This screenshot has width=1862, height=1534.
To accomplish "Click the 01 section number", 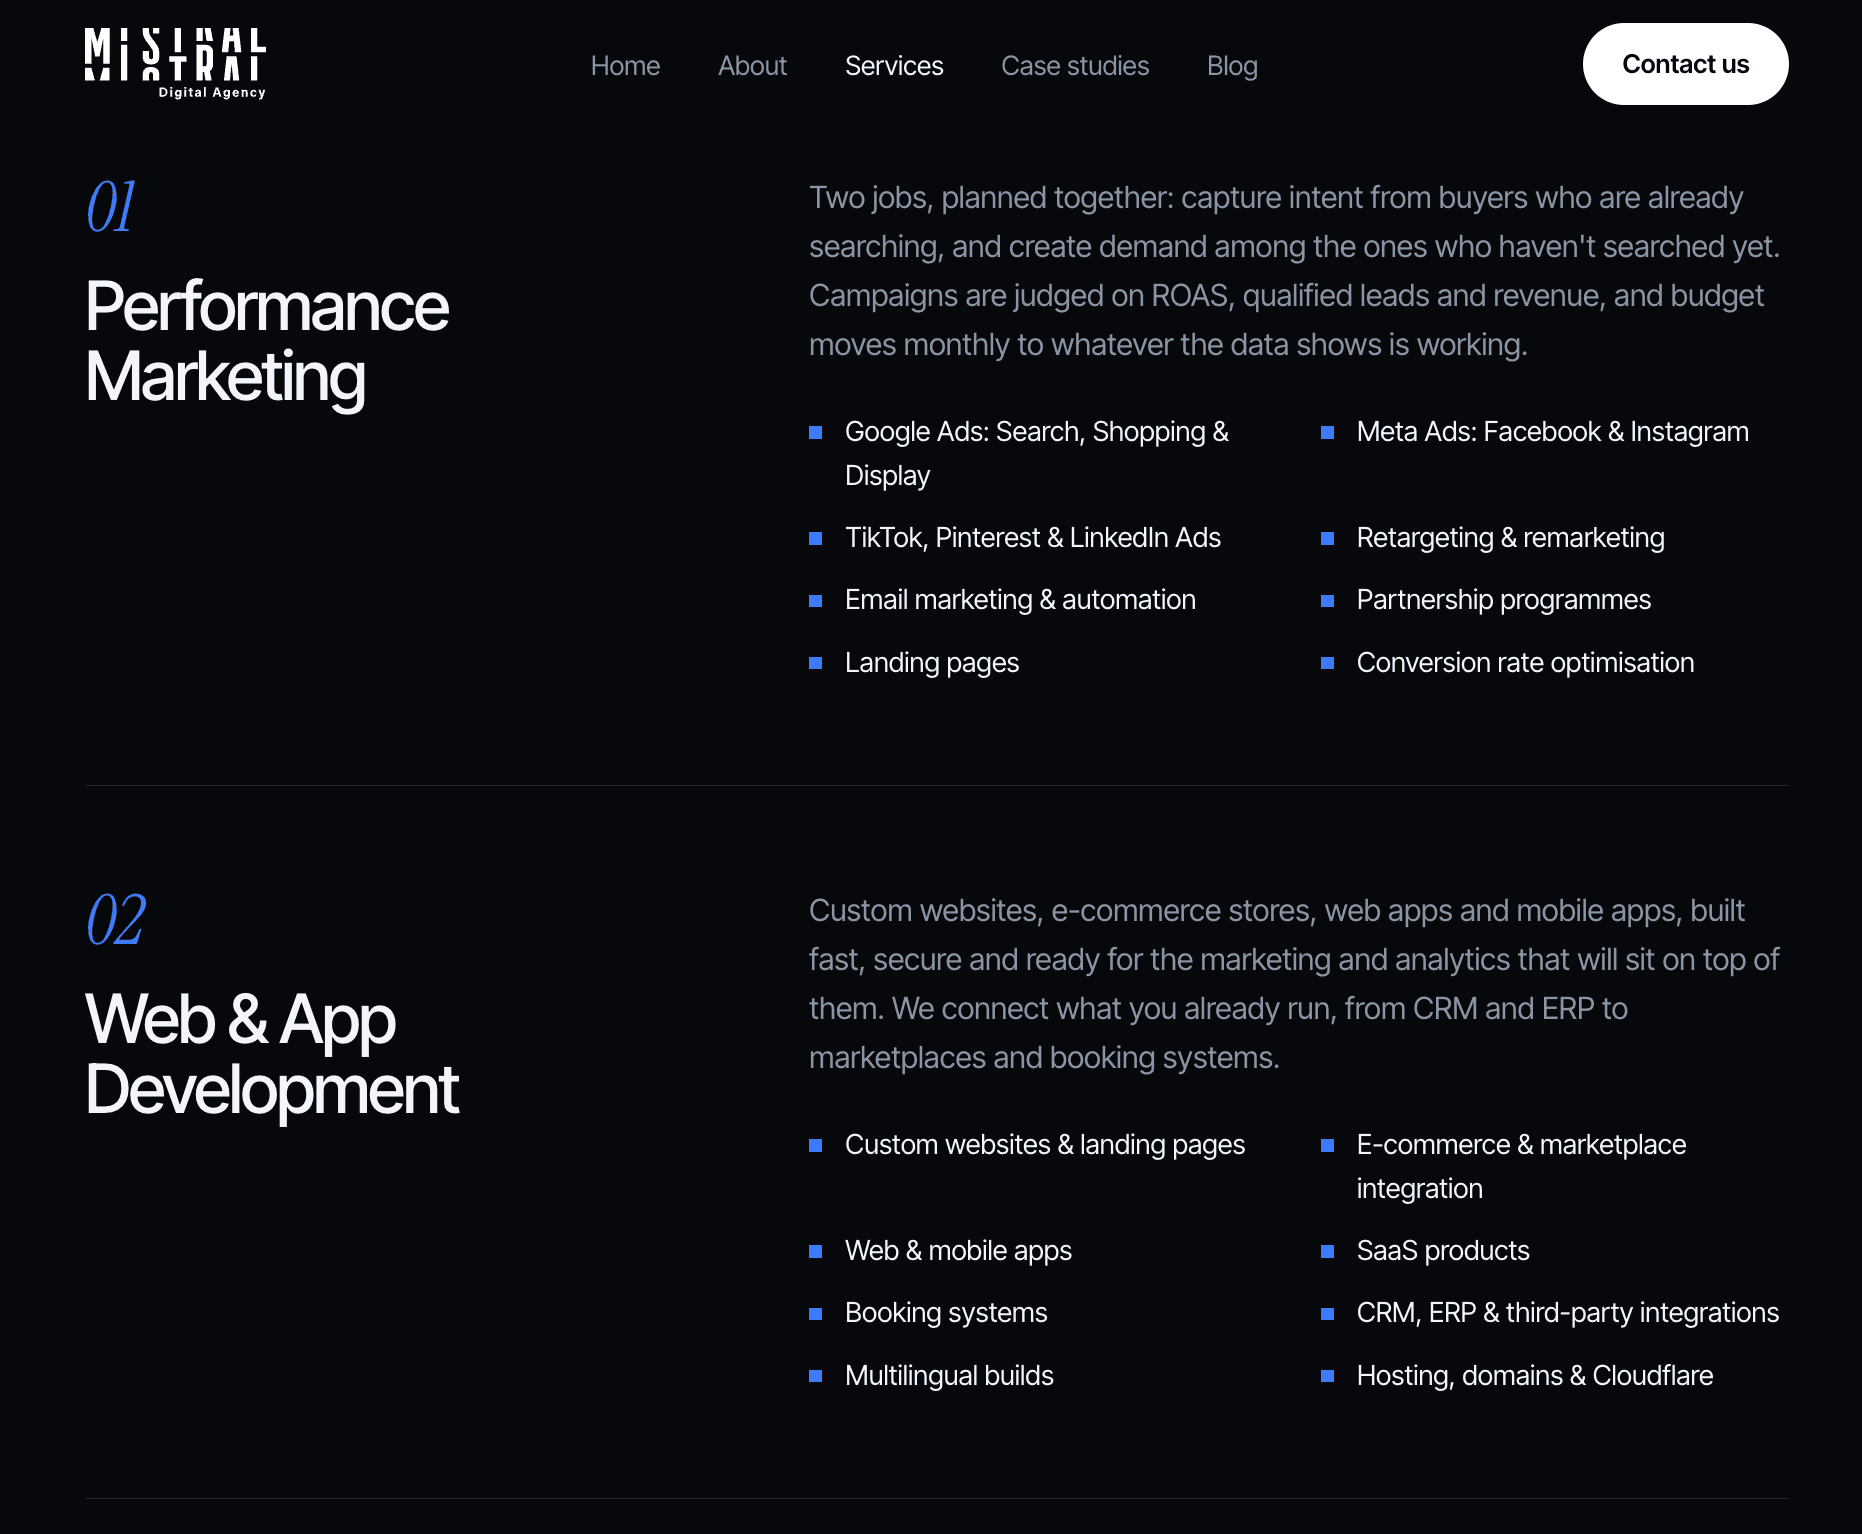I will (110, 207).
